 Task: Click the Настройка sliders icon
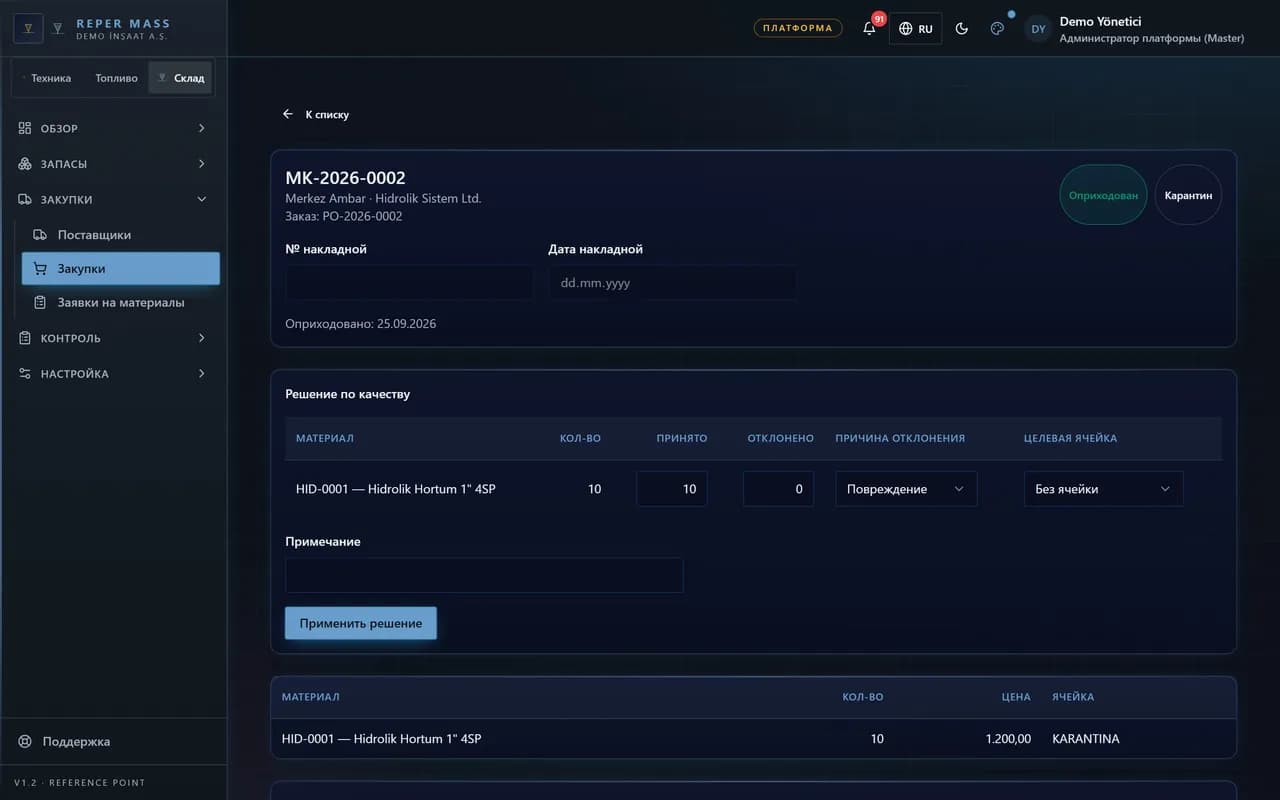tap(25, 374)
